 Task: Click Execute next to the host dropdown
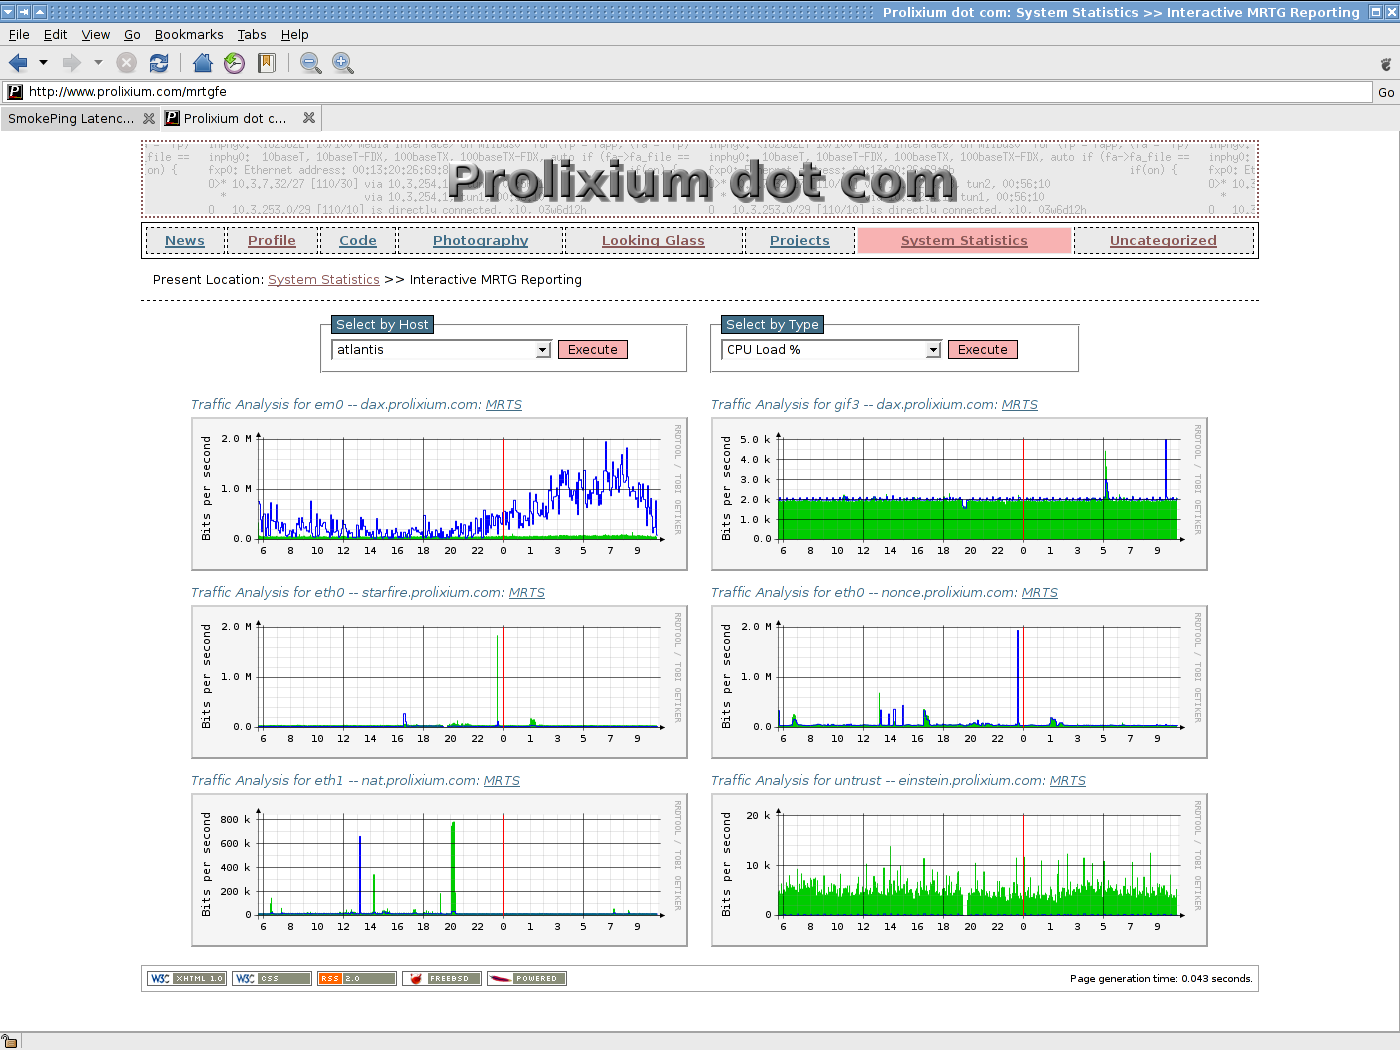(x=593, y=350)
